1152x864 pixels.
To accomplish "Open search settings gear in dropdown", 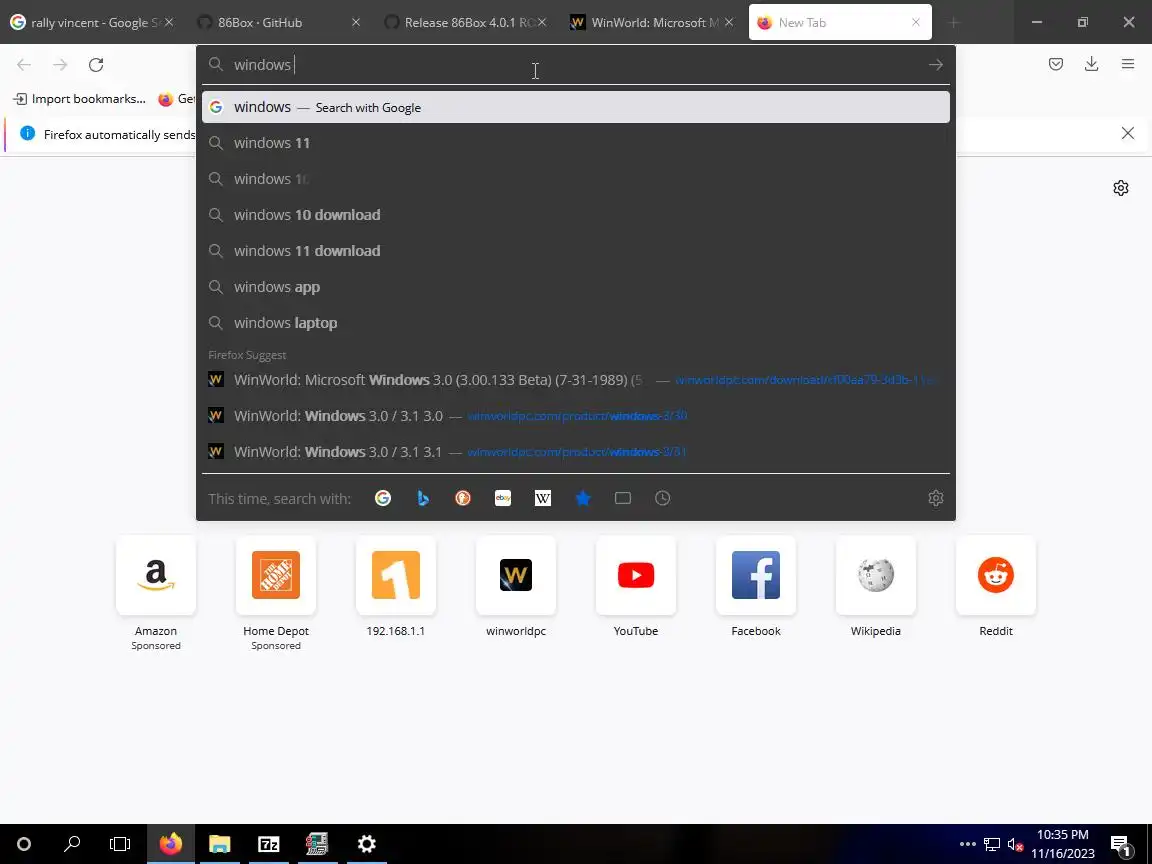I will [935, 498].
